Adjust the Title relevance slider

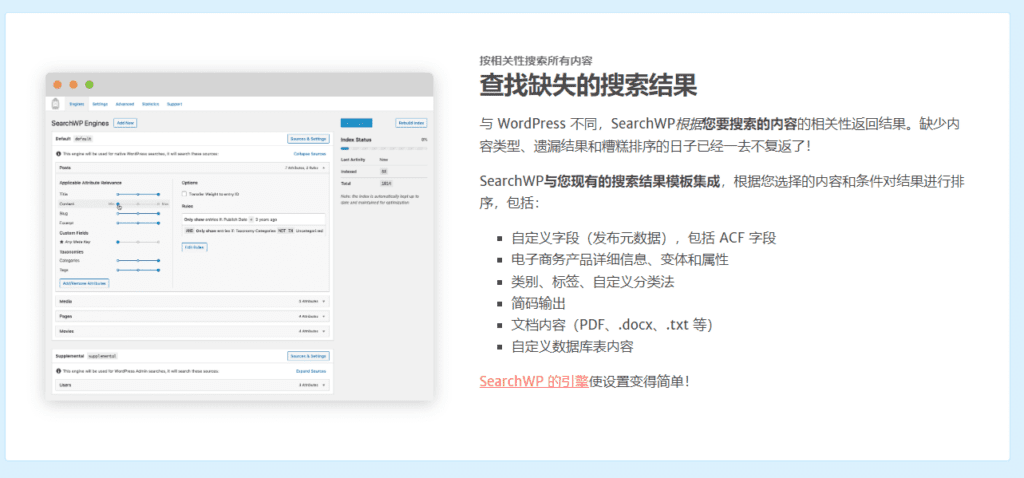pyautogui.click(x=138, y=195)
